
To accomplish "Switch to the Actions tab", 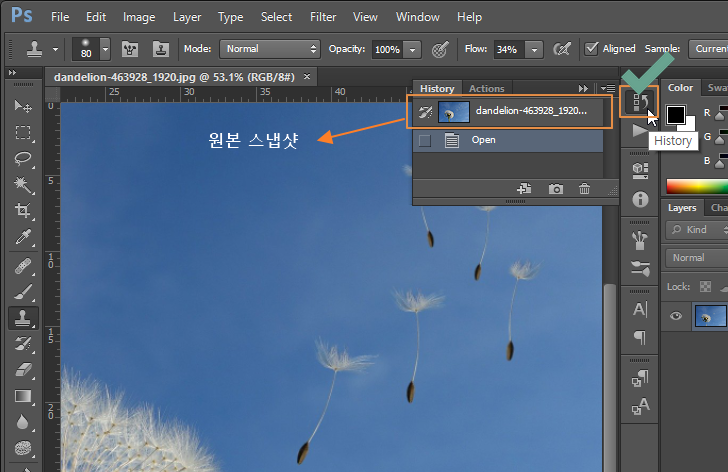I will (487, 88).
